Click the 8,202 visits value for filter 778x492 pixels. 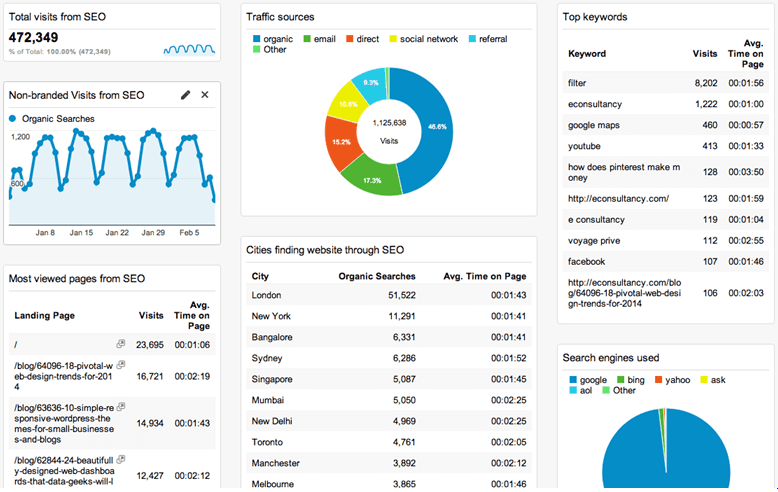click(706, 83)
